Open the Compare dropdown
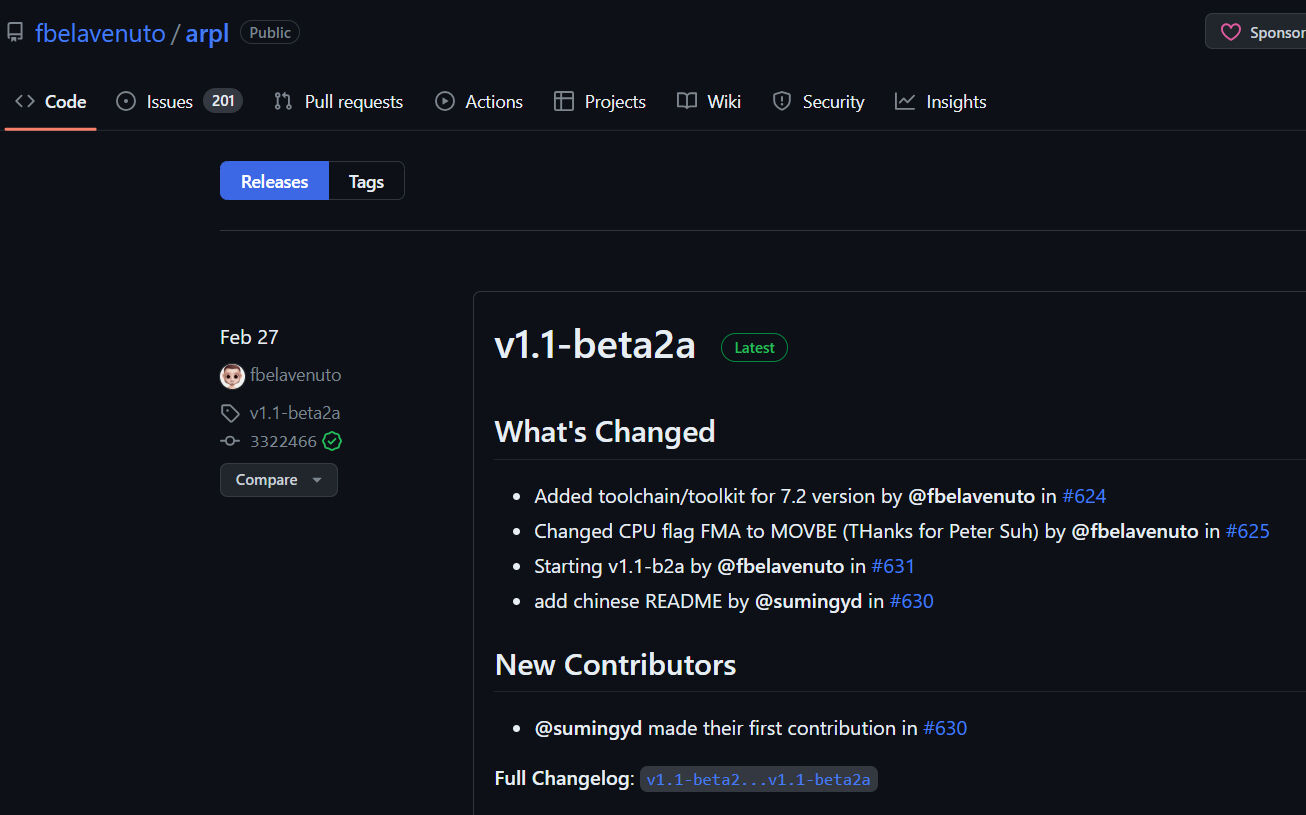This screenshot has height=815, width=1306. [278, 480]
